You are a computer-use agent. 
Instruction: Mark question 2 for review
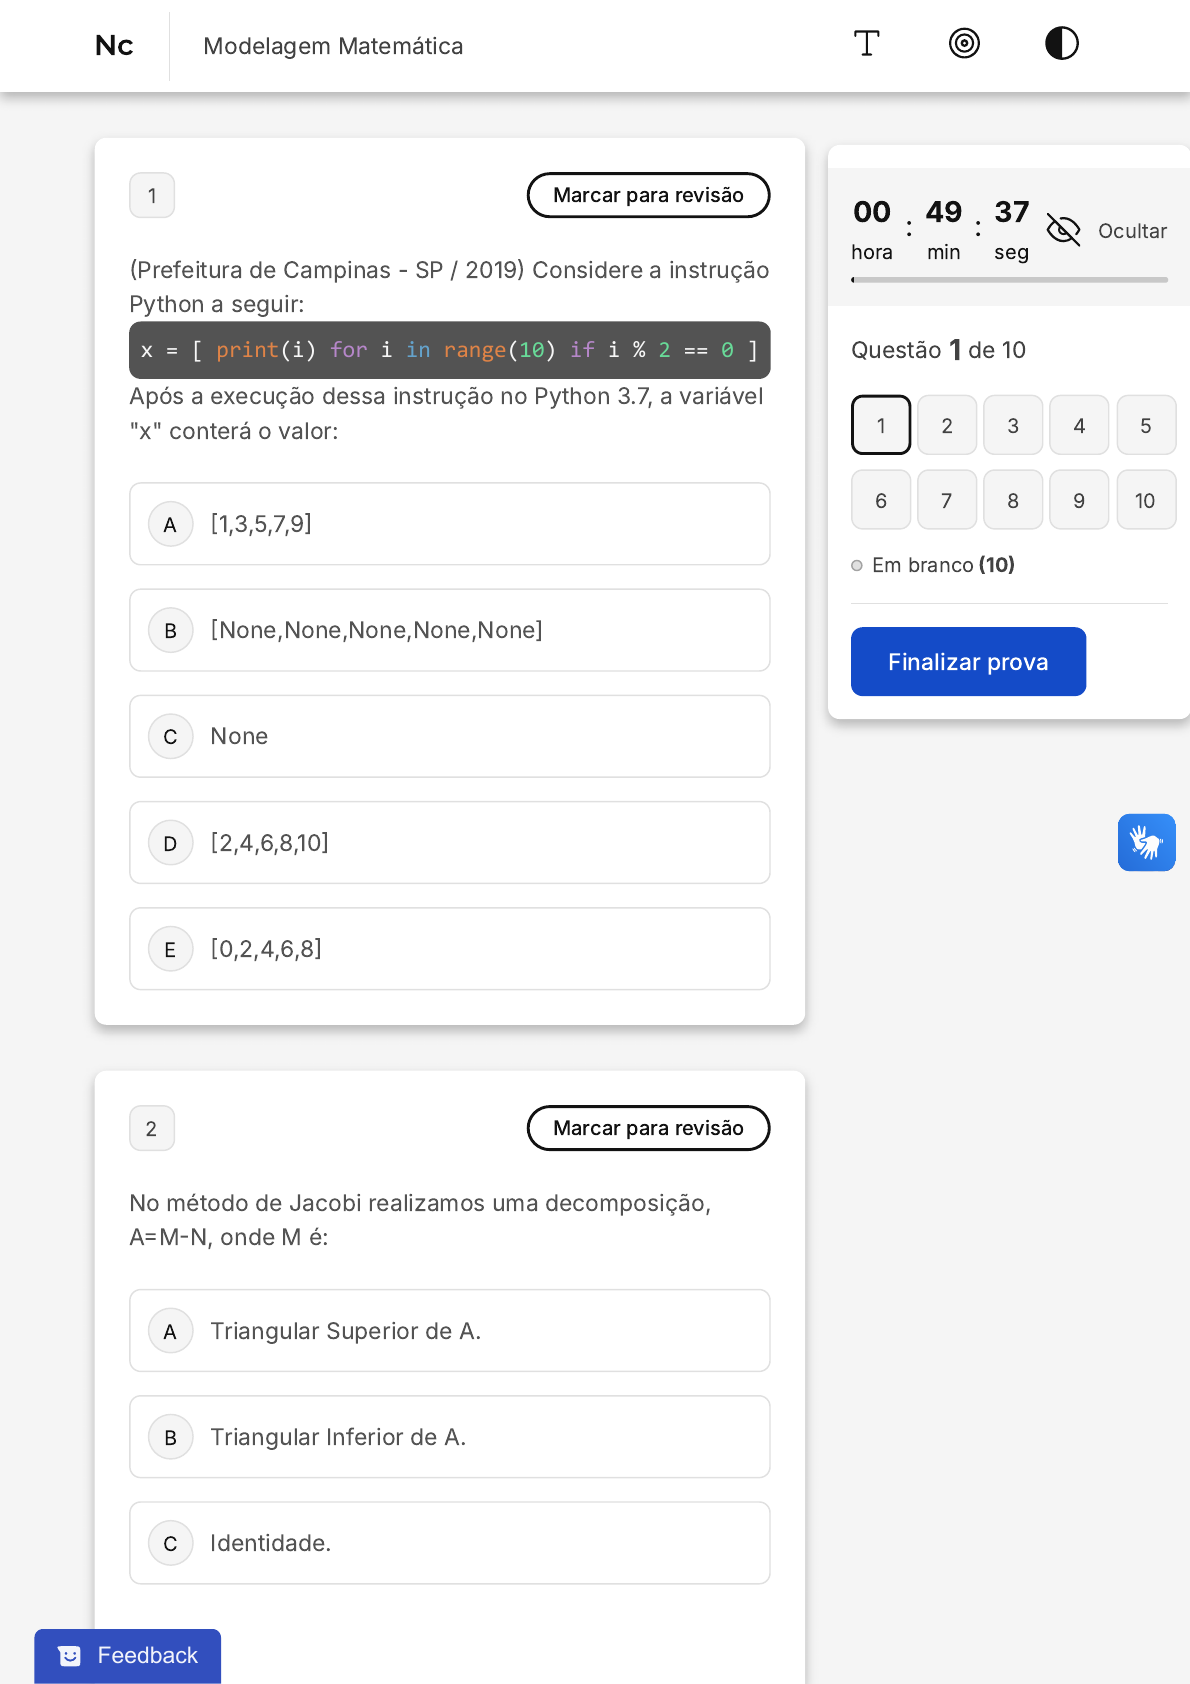pyautogui.click(x=648, y=1128)
